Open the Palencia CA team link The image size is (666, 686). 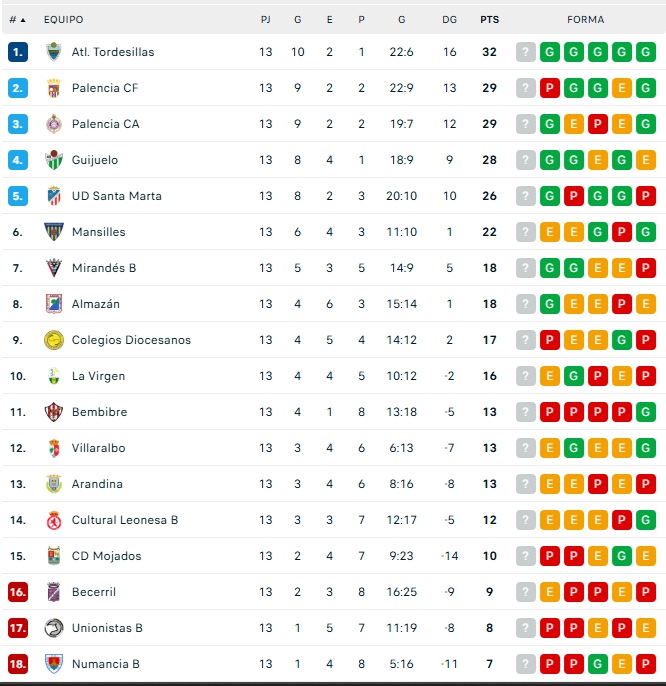105,124
